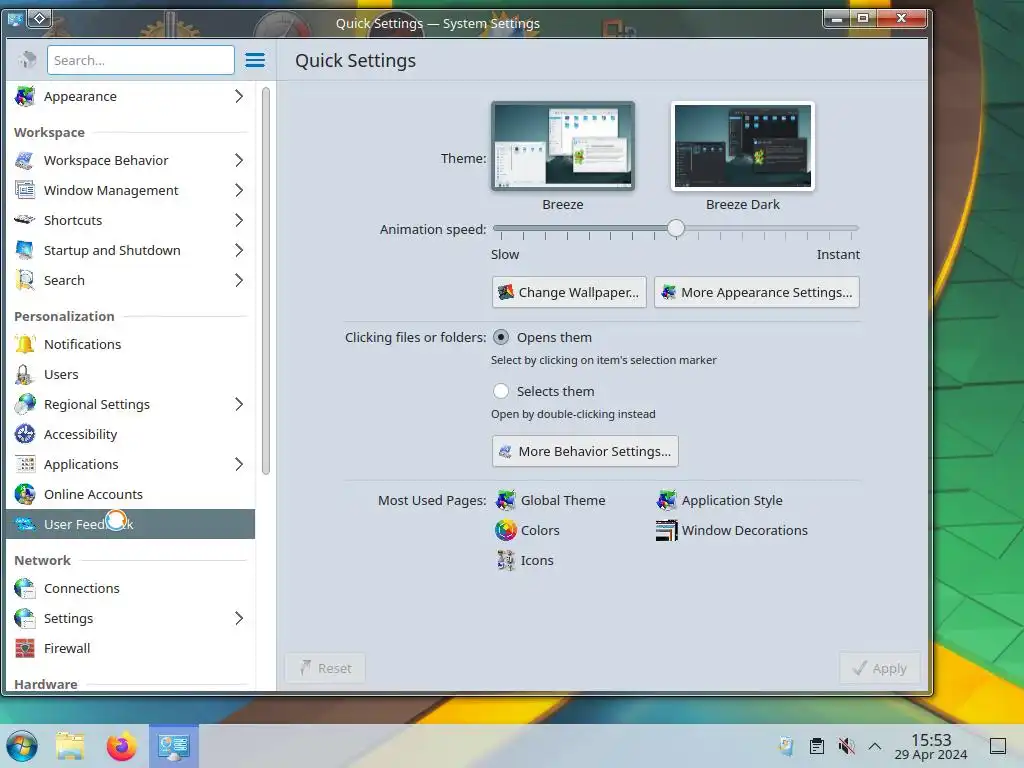Open Global Theme from Most Used Pages
Viewport: 1024px width, 768px height.
click(x=550, y=500)
